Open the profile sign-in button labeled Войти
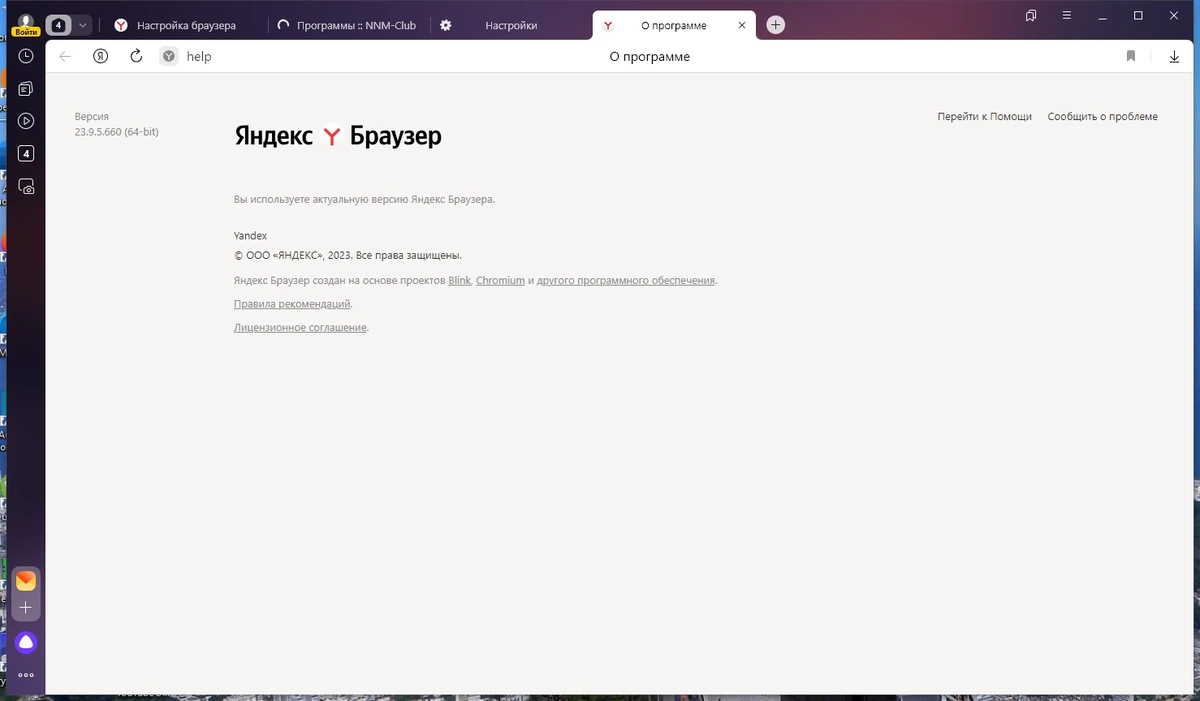Screen dimensions: 1200x701 [x=26, y=25]
